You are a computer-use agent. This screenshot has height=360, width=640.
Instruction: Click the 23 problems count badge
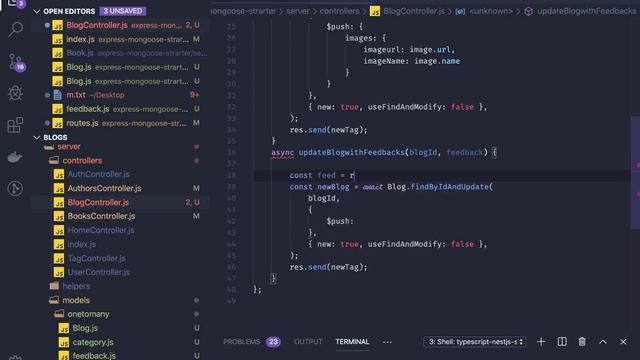pos(273,342)
